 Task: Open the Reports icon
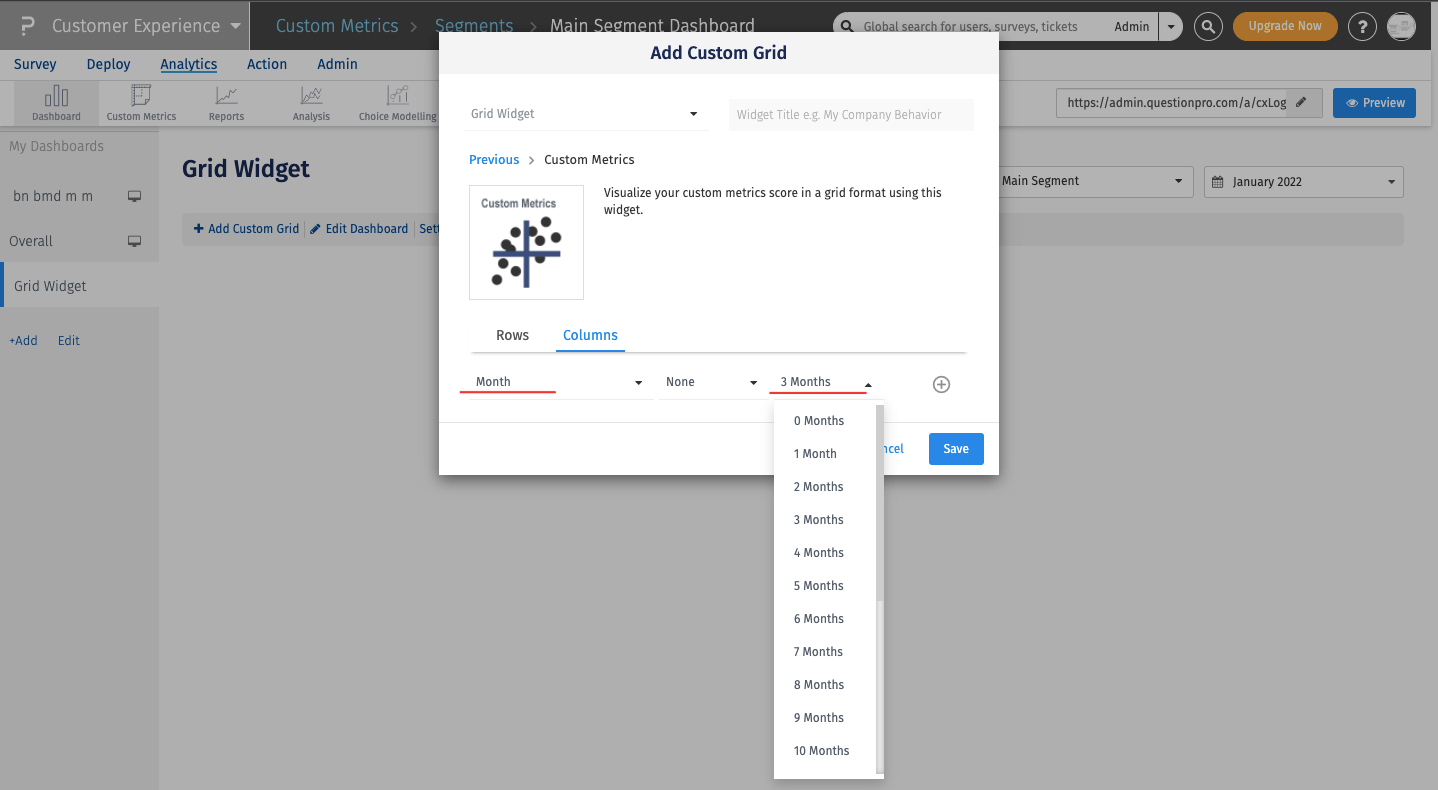click(225, 100)
